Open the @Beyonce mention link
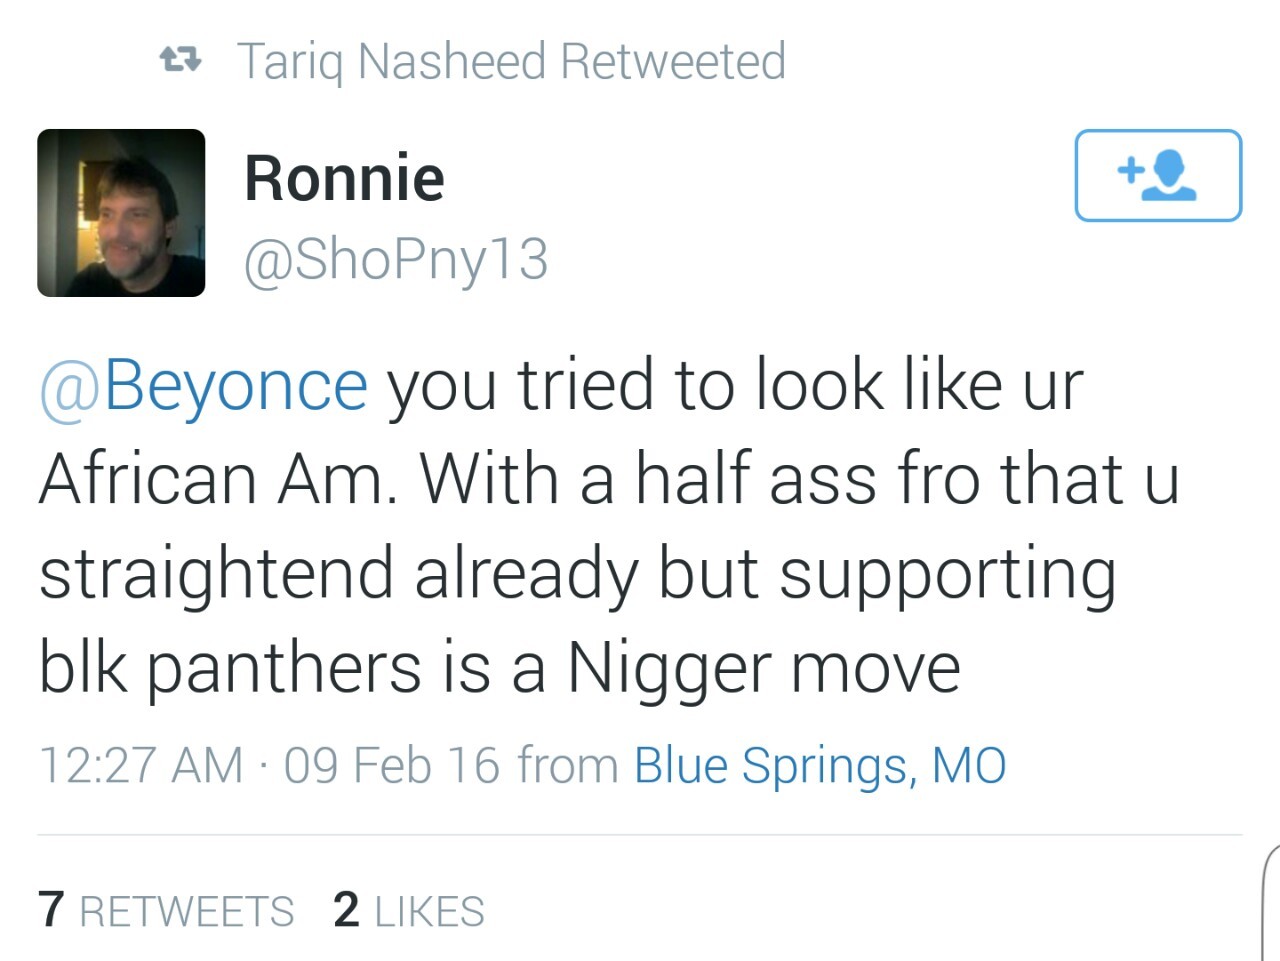This screenshot has width=1280, height=961. pos(204,386)
